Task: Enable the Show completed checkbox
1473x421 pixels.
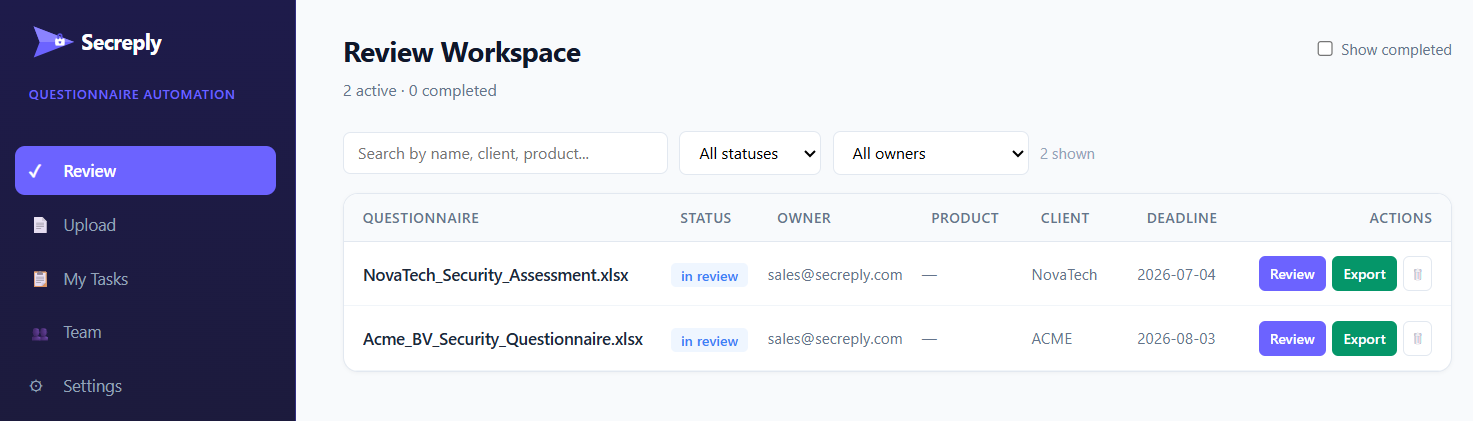Action: [1325, 49]
